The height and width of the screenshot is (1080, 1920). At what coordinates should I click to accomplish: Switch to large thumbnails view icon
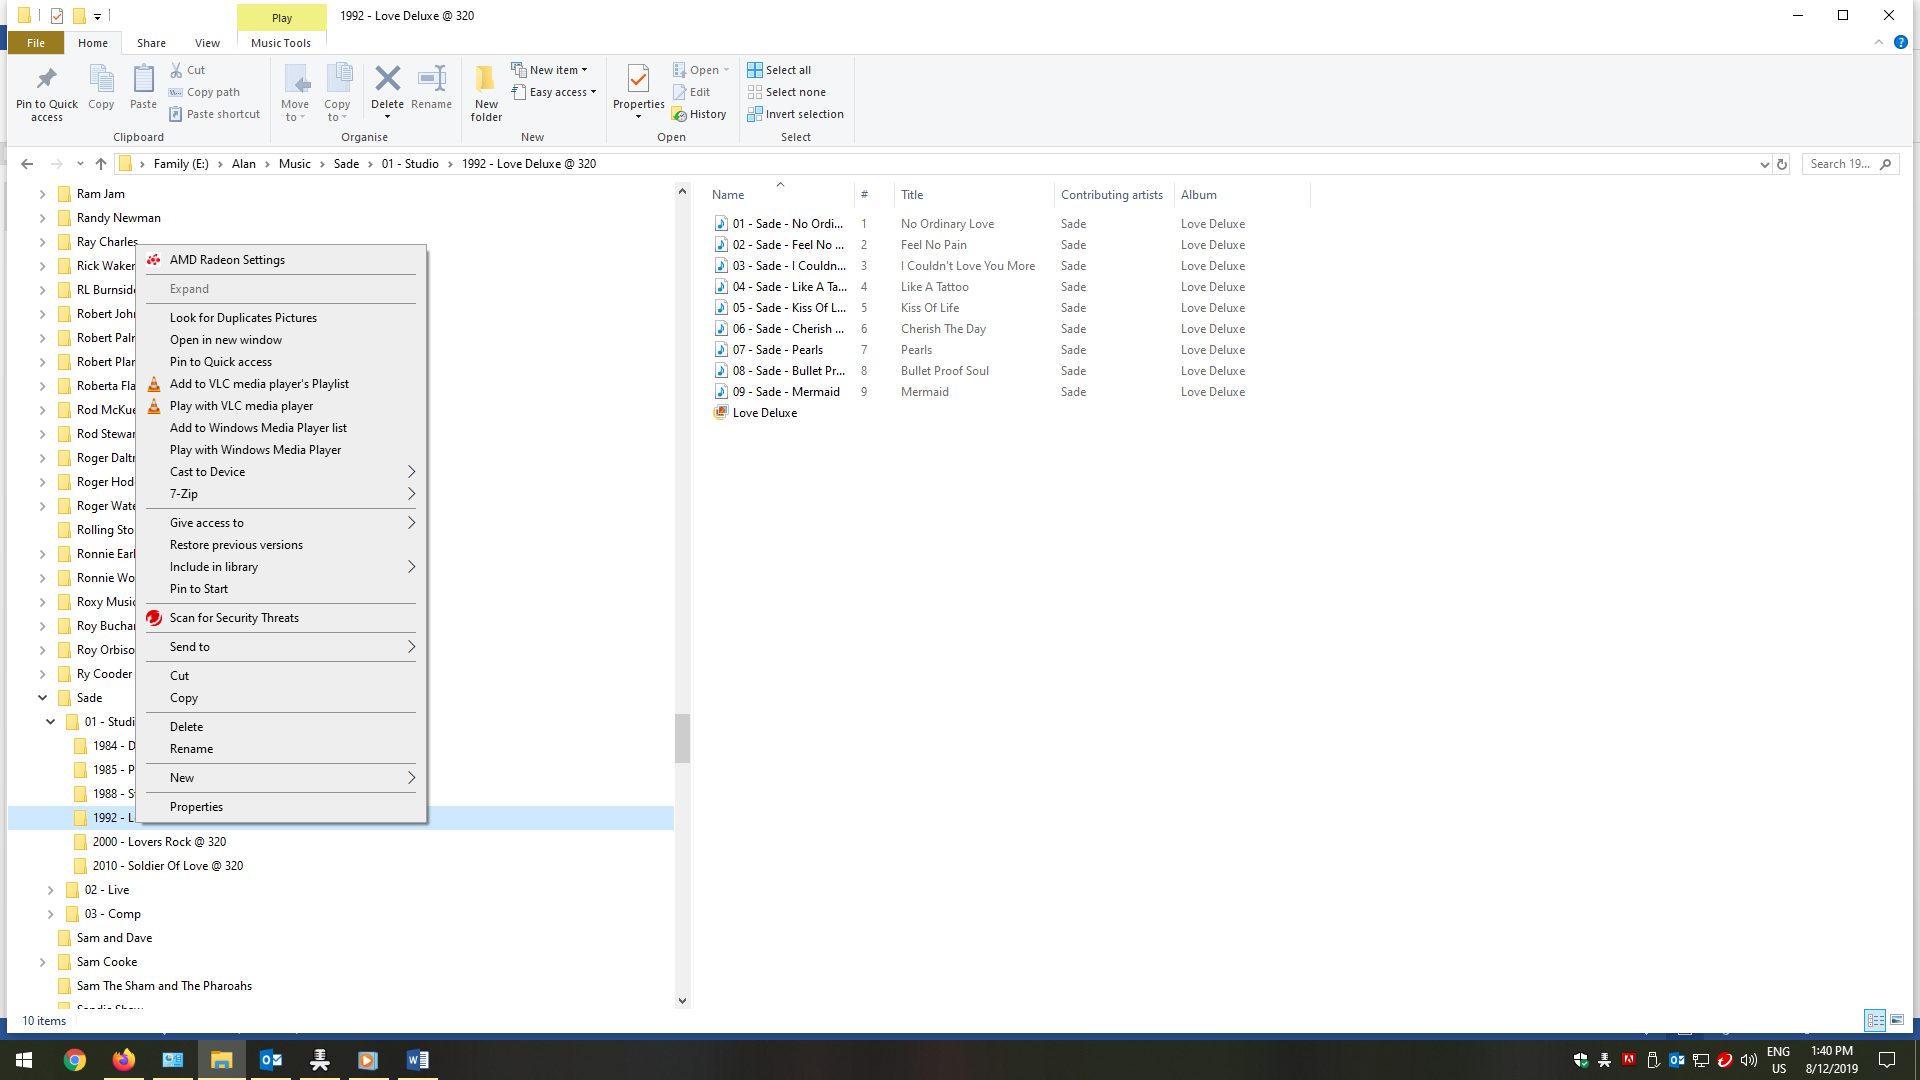pyautogui.click(x=1897, y=1020)
